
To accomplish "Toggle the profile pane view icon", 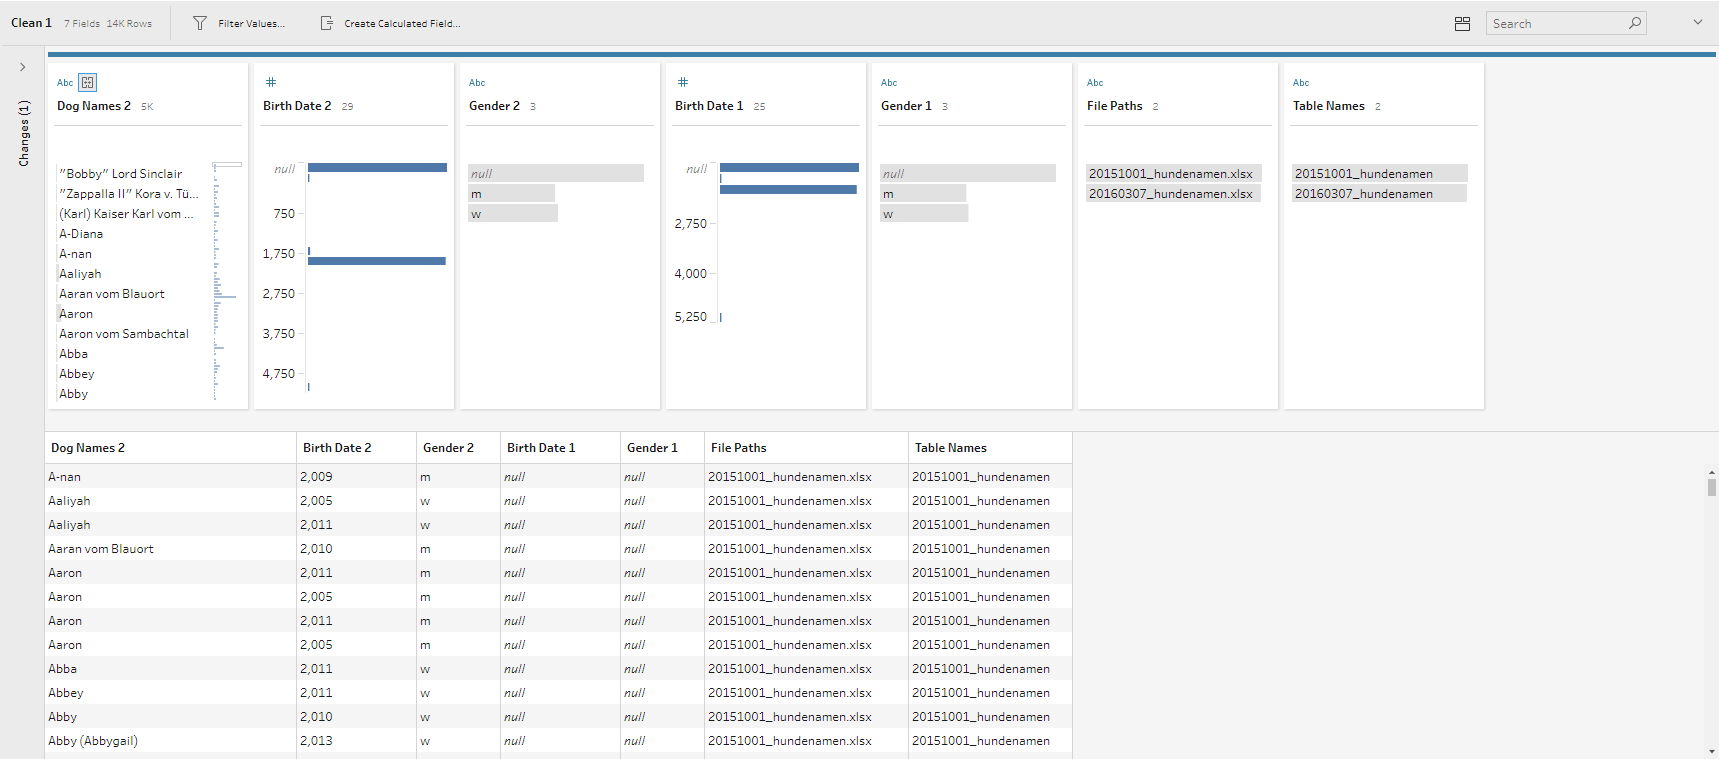I will 1462,23.
